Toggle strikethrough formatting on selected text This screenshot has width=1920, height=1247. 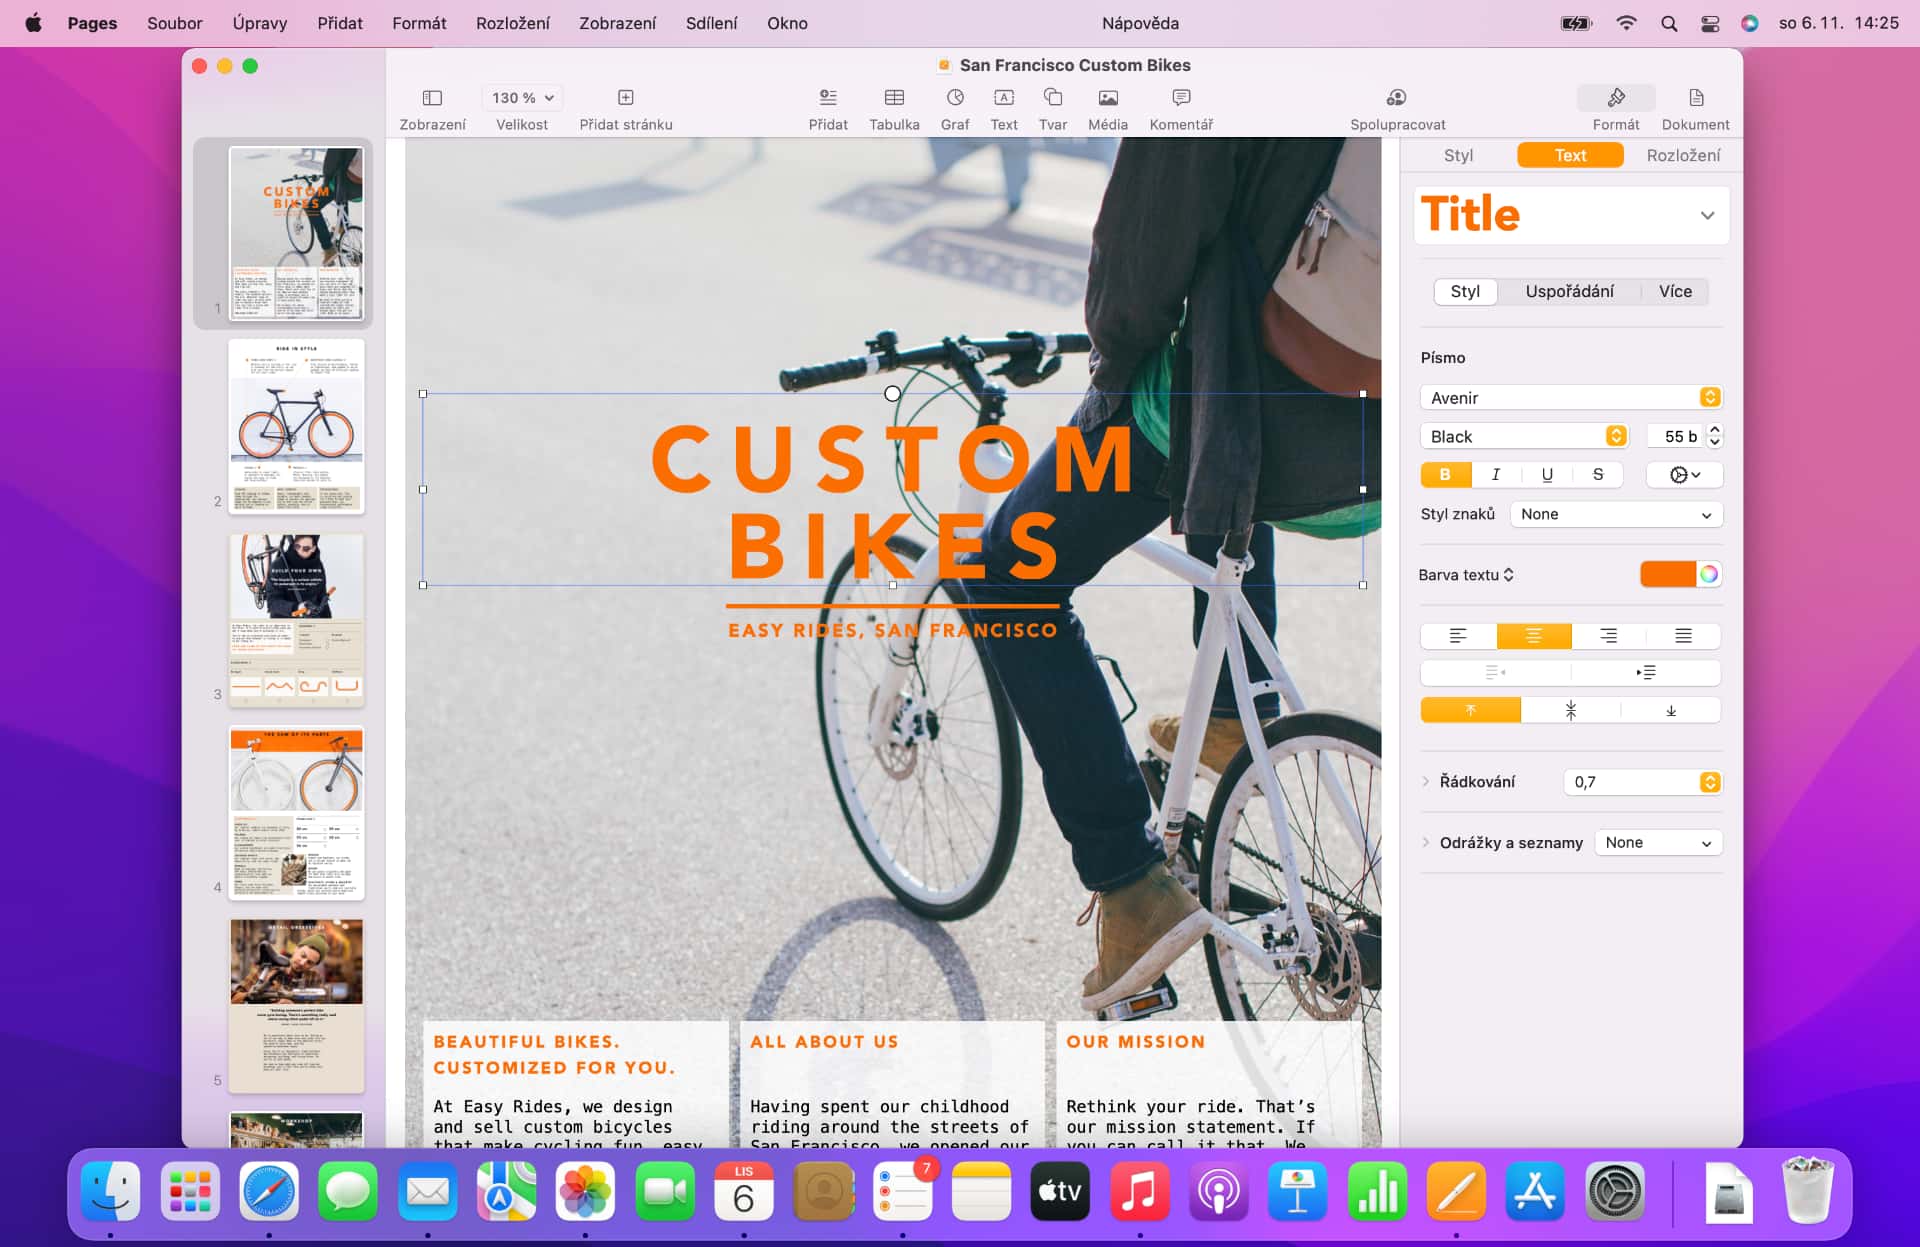click(1597, 474)
